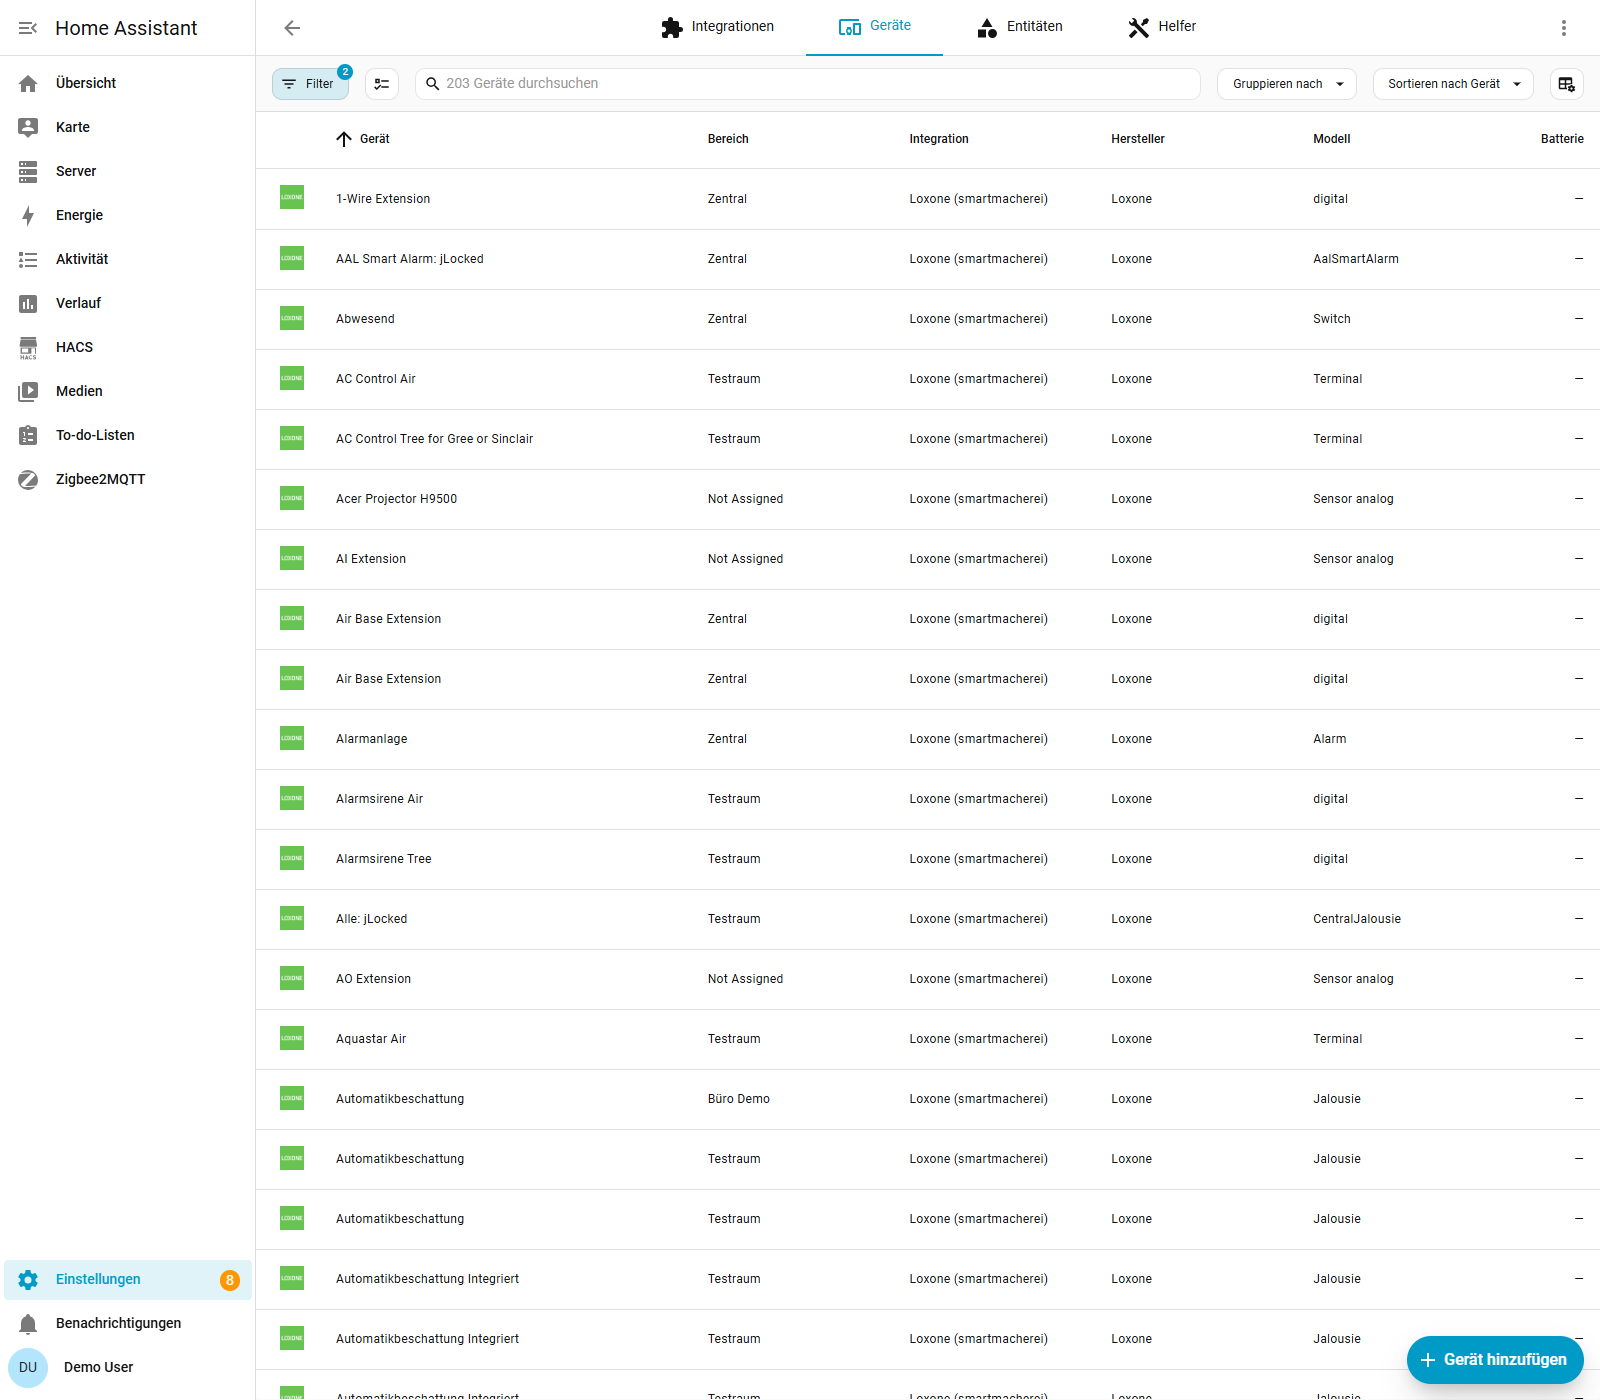Sort by the Modell column header

click(x=1332, y=139)
